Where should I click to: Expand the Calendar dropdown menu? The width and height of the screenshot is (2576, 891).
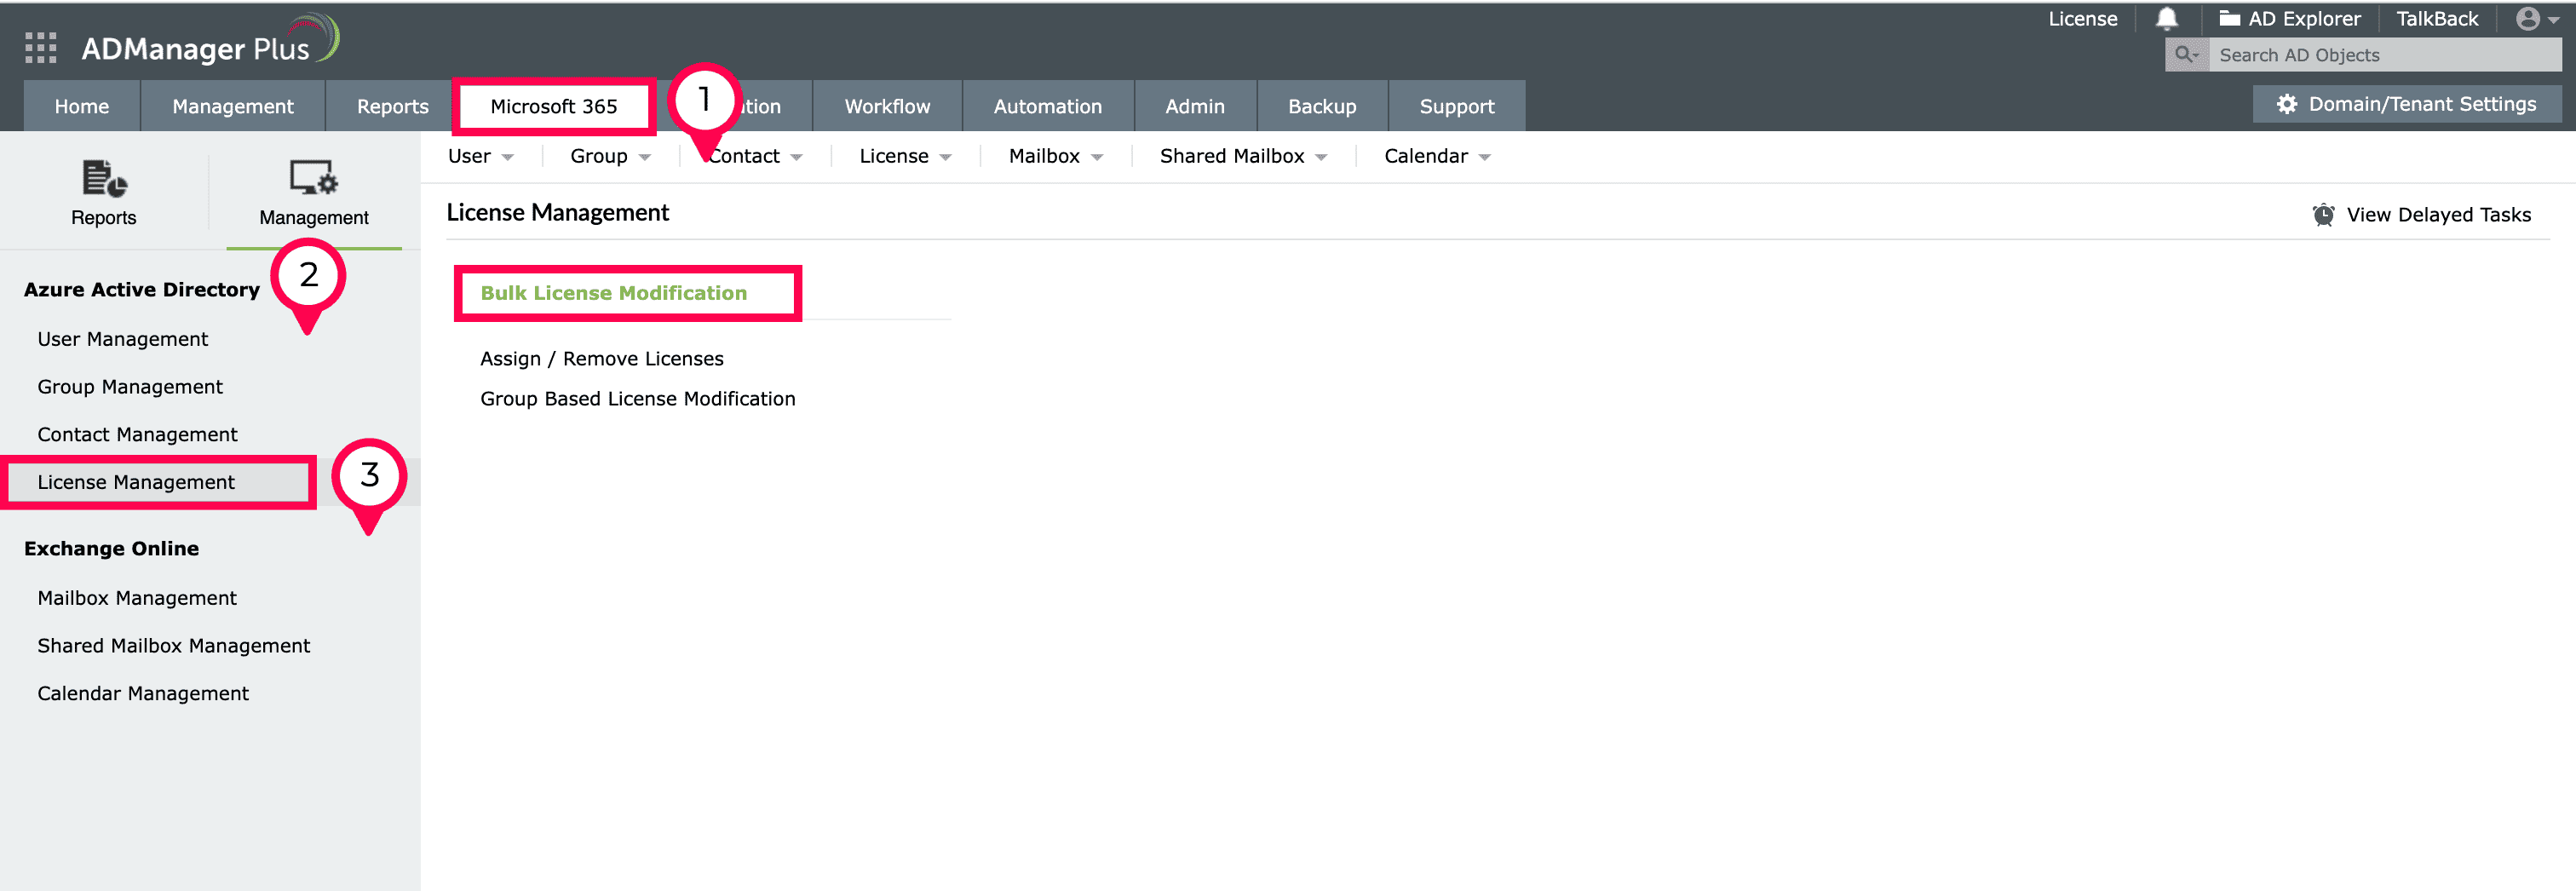1437,156
